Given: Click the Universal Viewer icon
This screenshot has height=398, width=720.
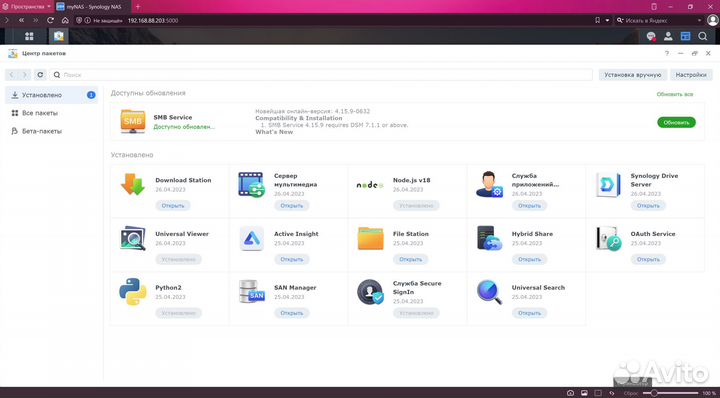Looking at the screenshot, I should pyautogui.click(x=133, y=238).
